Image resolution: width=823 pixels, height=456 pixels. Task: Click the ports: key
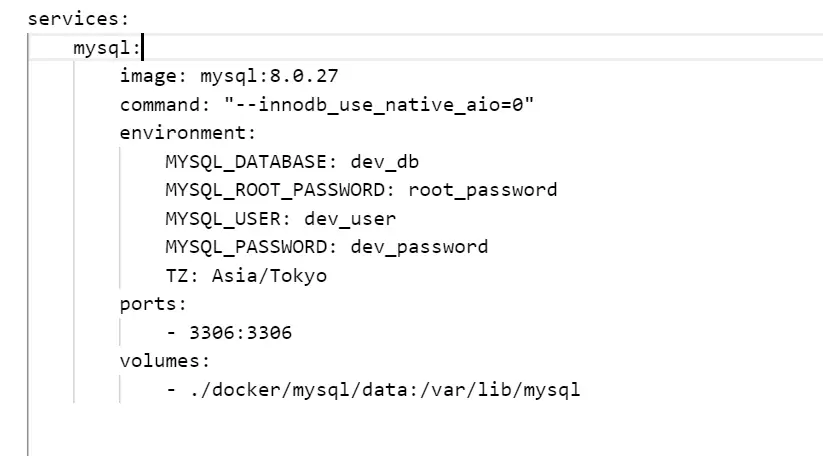(x=153, y=304)
